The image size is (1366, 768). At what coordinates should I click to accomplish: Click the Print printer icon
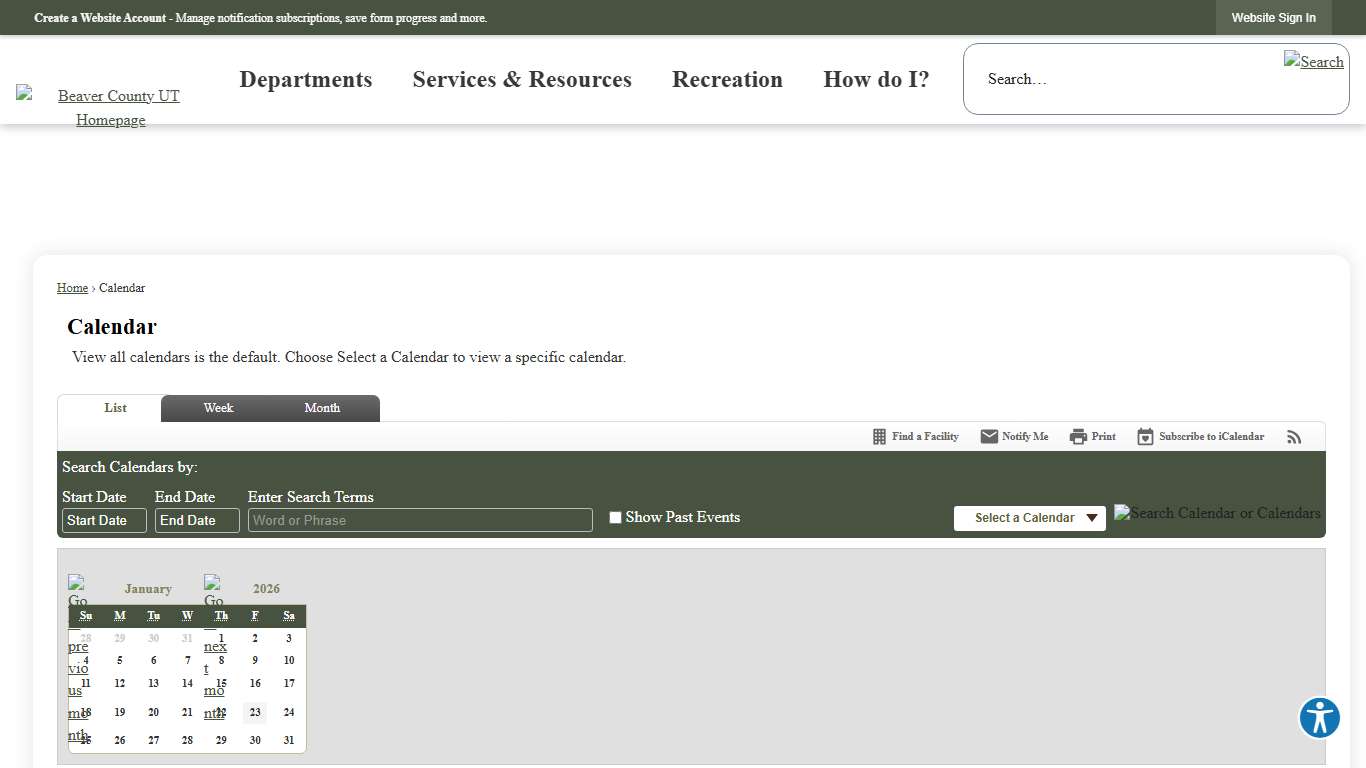click(x=1078, y=437)
